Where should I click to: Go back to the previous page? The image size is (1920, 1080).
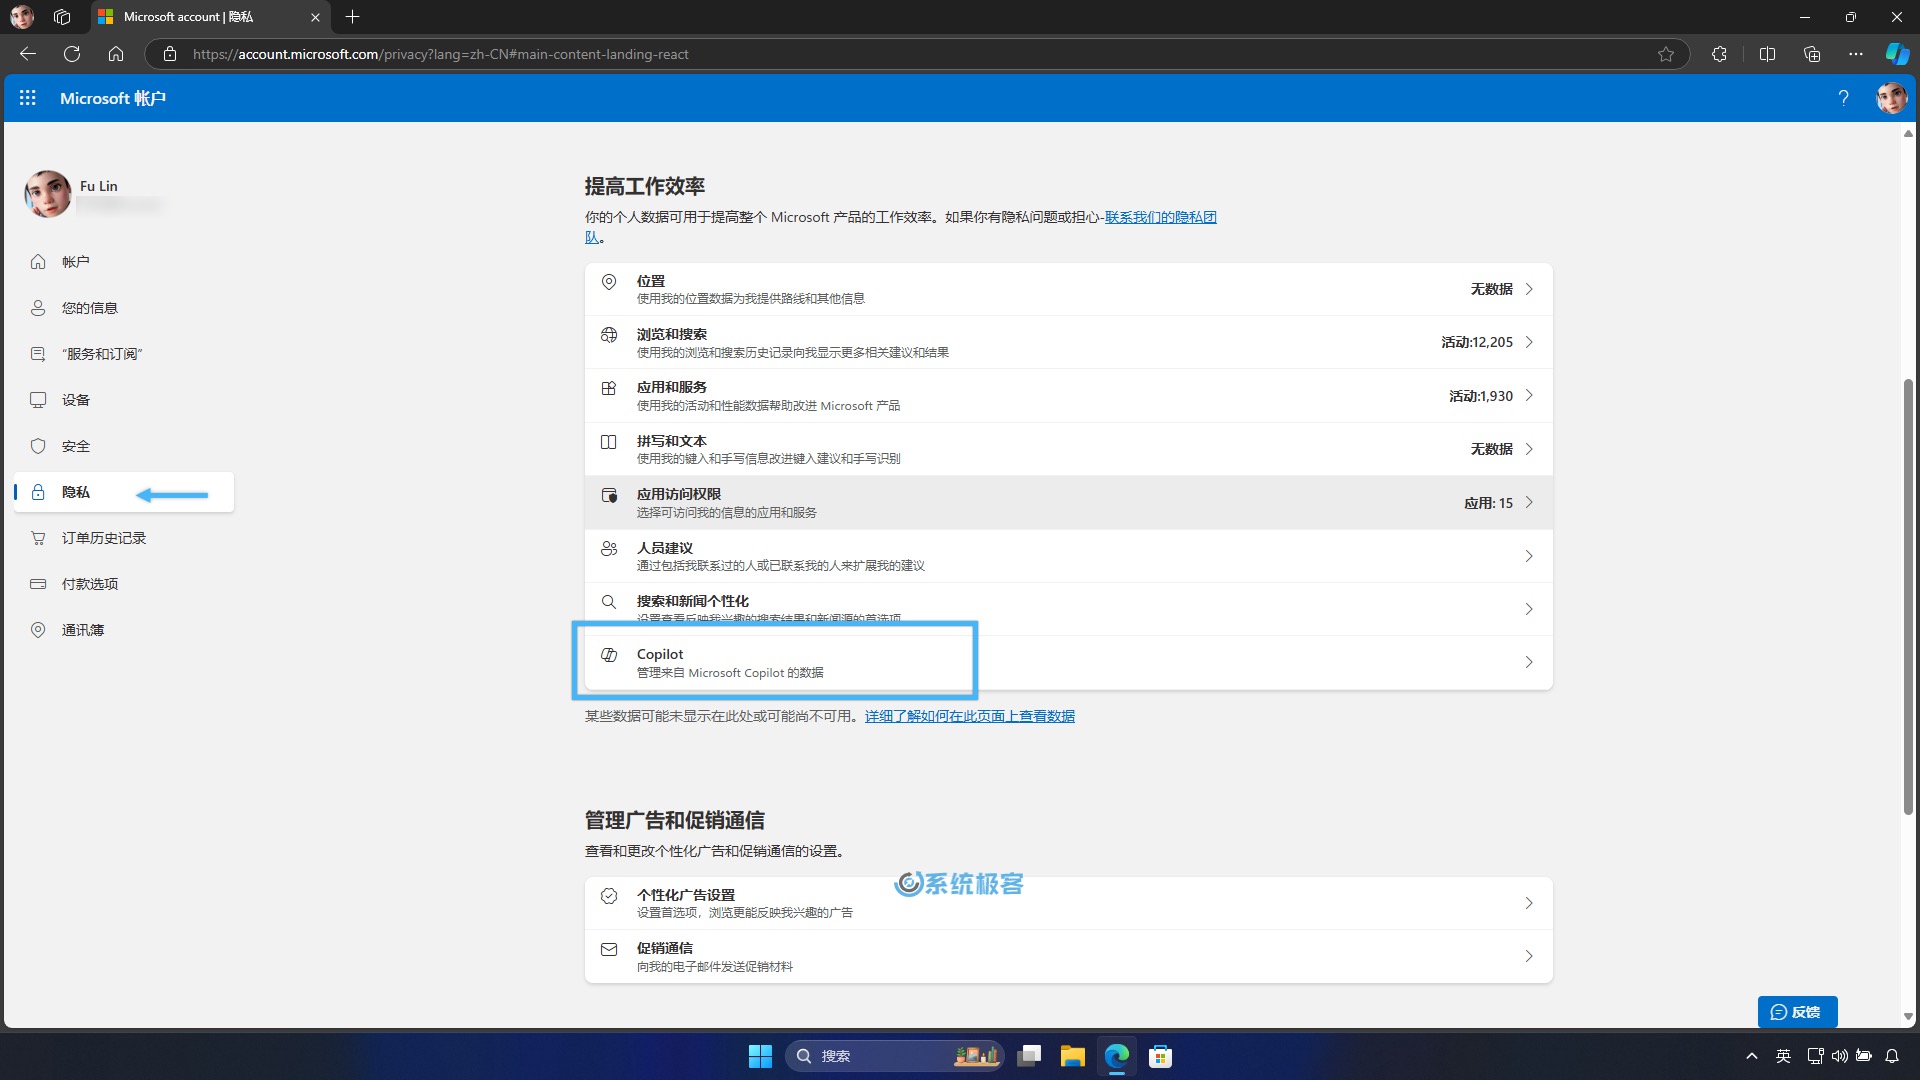point(28,54)
